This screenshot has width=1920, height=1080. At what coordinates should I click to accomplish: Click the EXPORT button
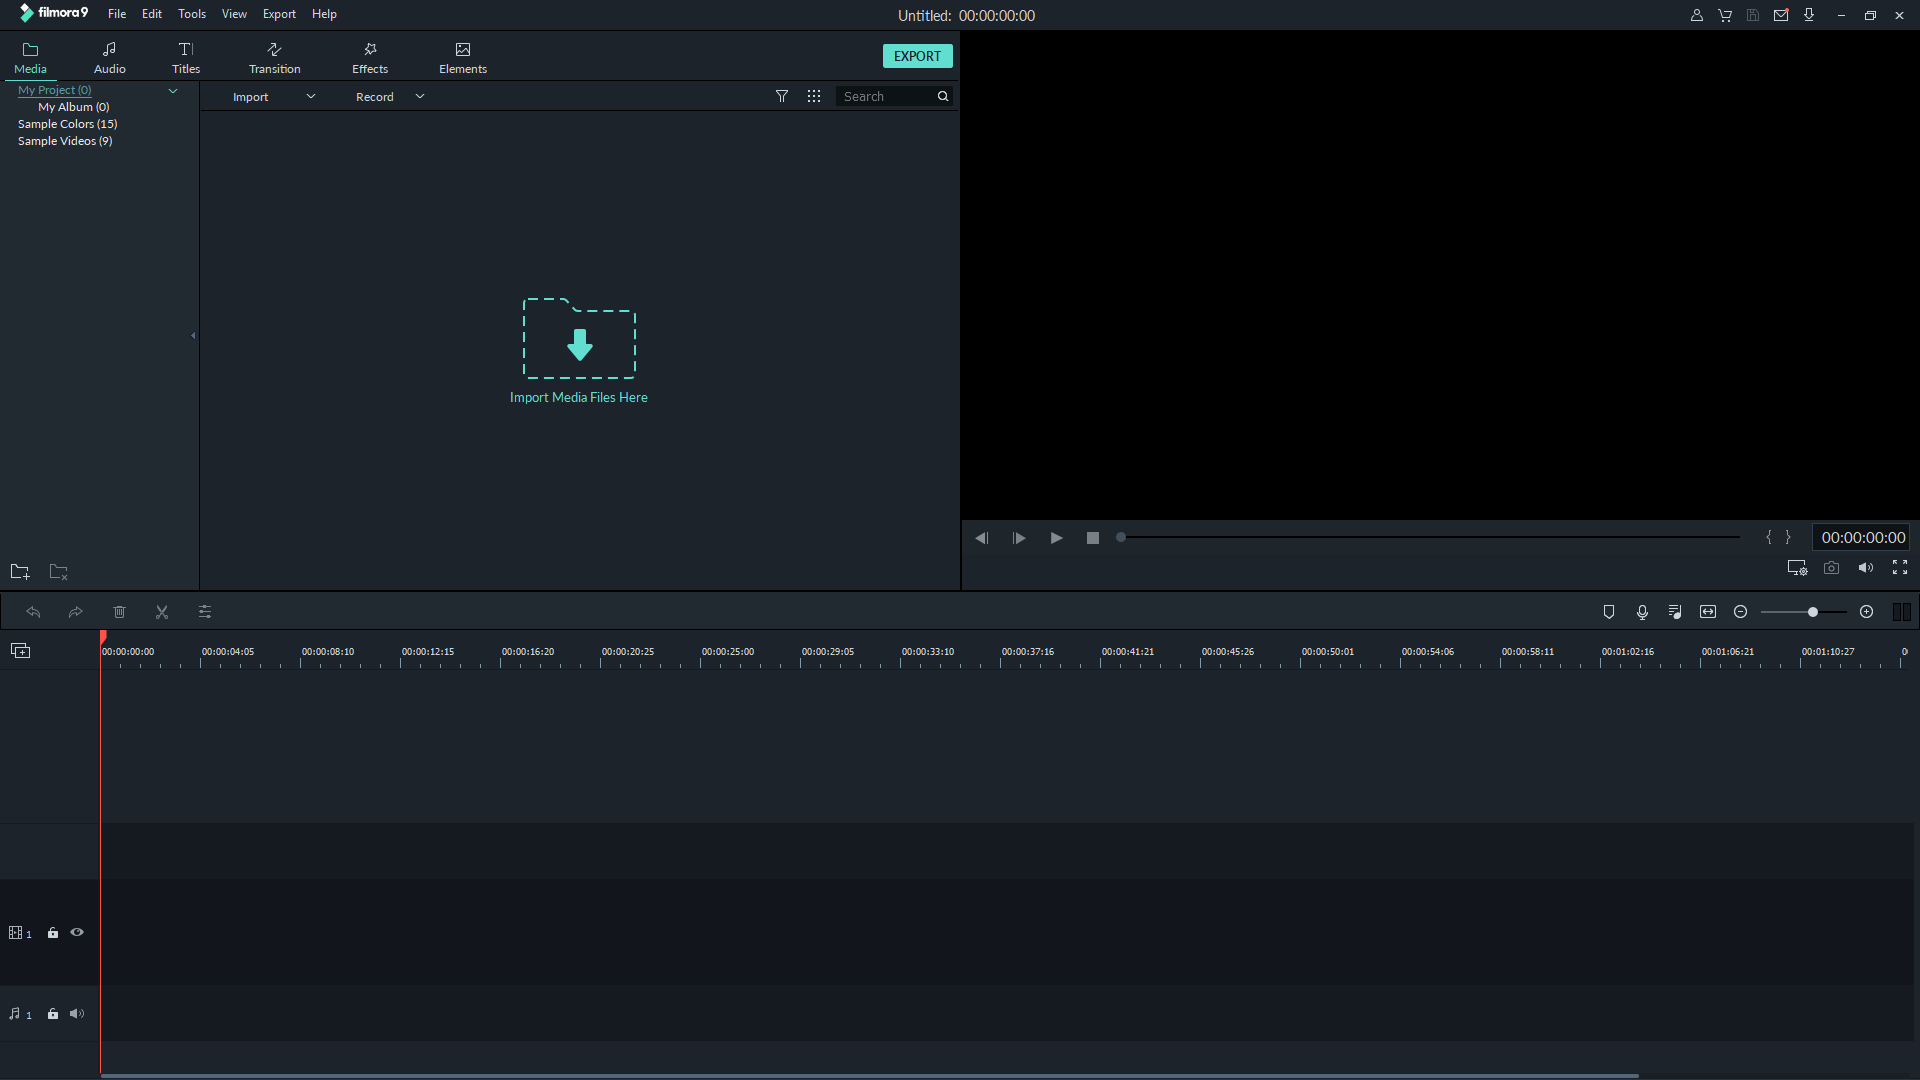[x=917, y=56]
